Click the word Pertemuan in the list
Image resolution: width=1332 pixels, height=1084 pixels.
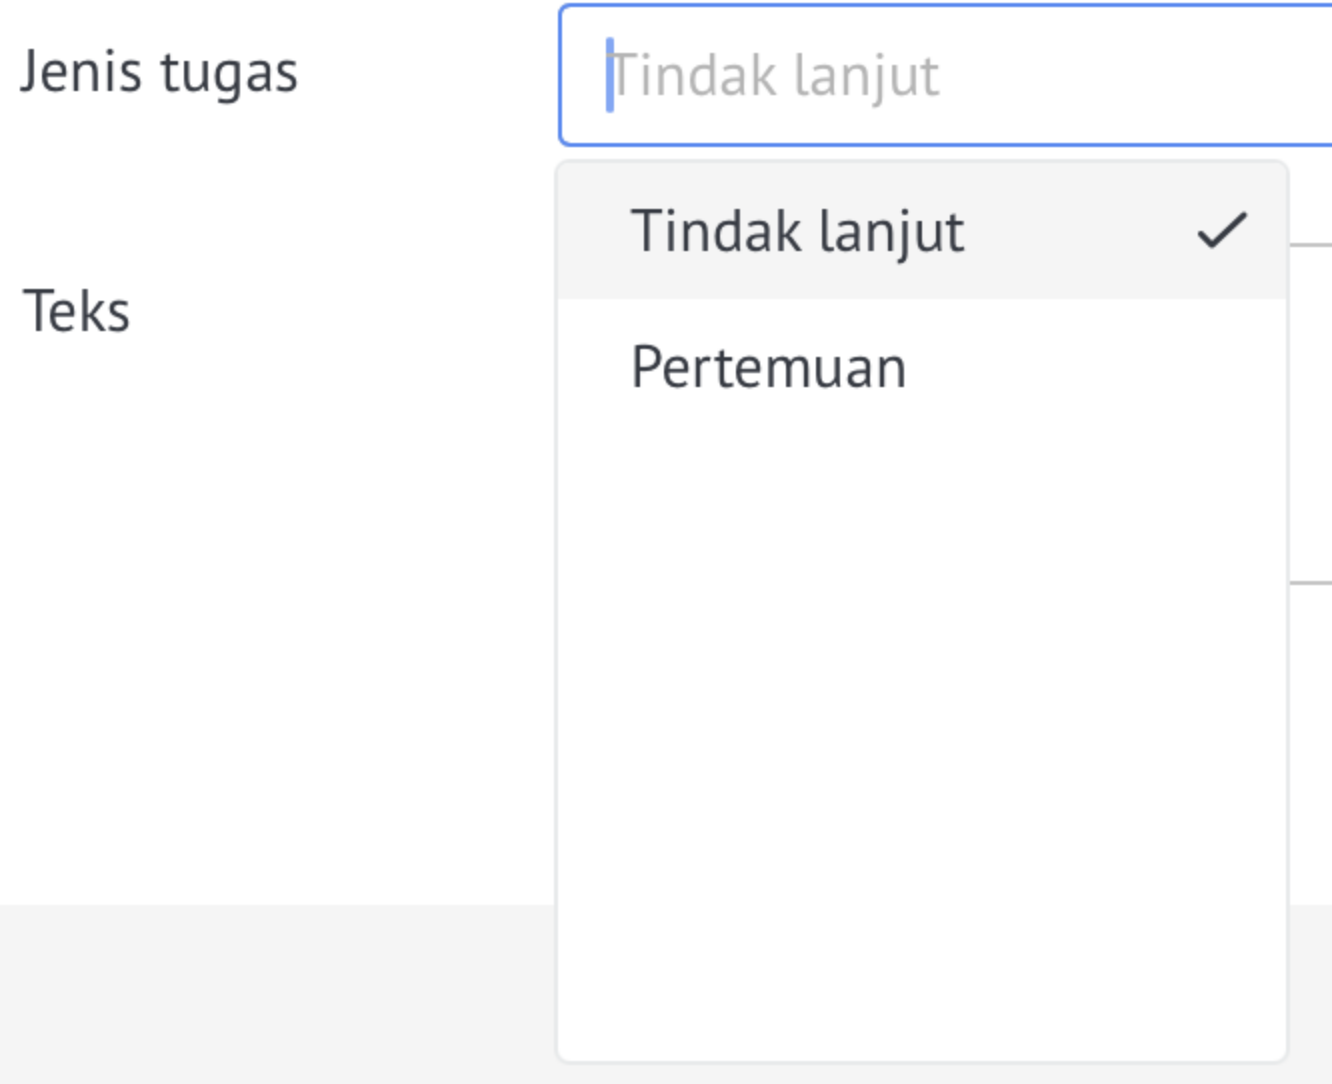point(768,367)
